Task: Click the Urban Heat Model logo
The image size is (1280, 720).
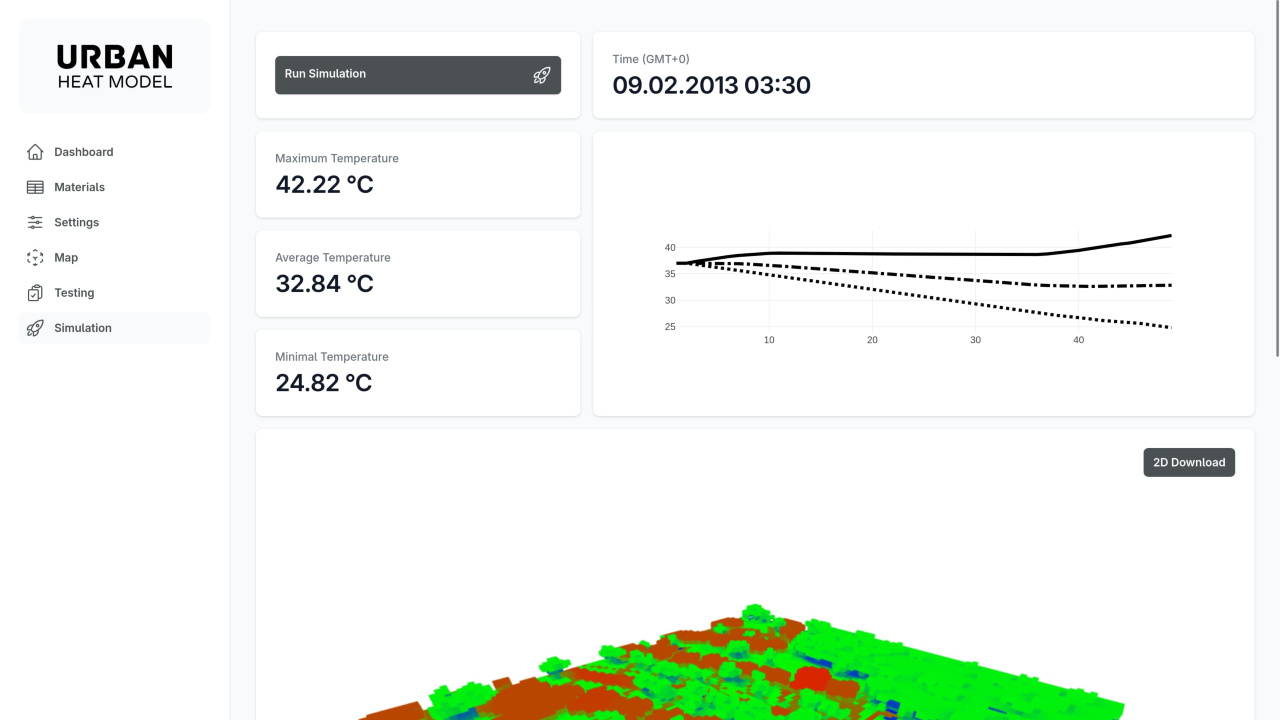Action: [115, 66]
